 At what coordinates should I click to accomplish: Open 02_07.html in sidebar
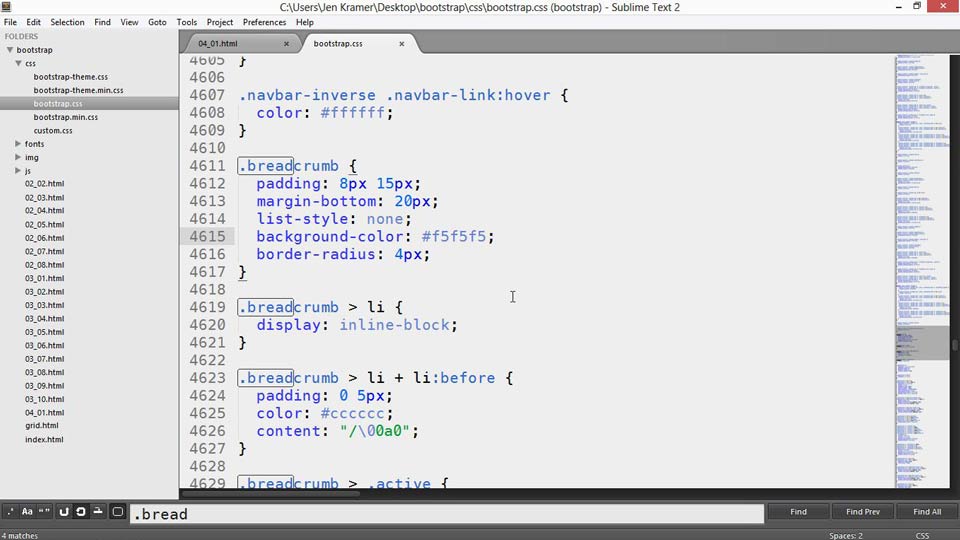coord(44,252)
